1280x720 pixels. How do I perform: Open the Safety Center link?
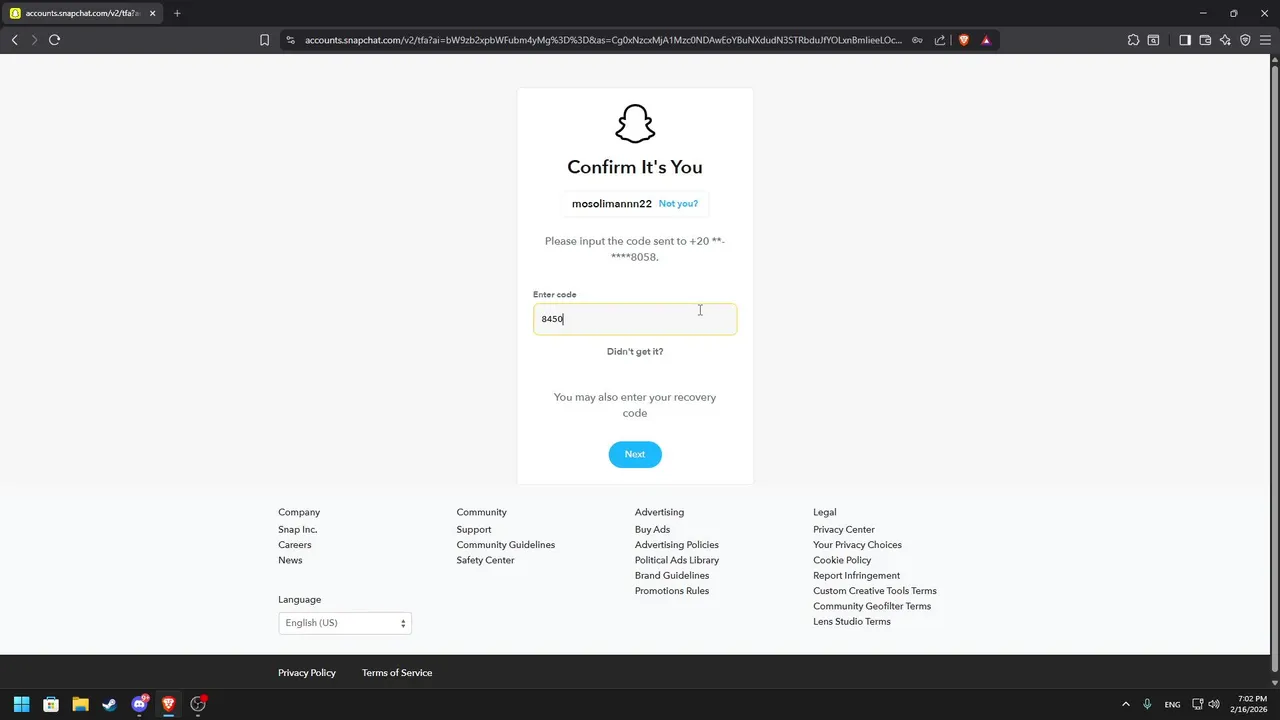485,560
